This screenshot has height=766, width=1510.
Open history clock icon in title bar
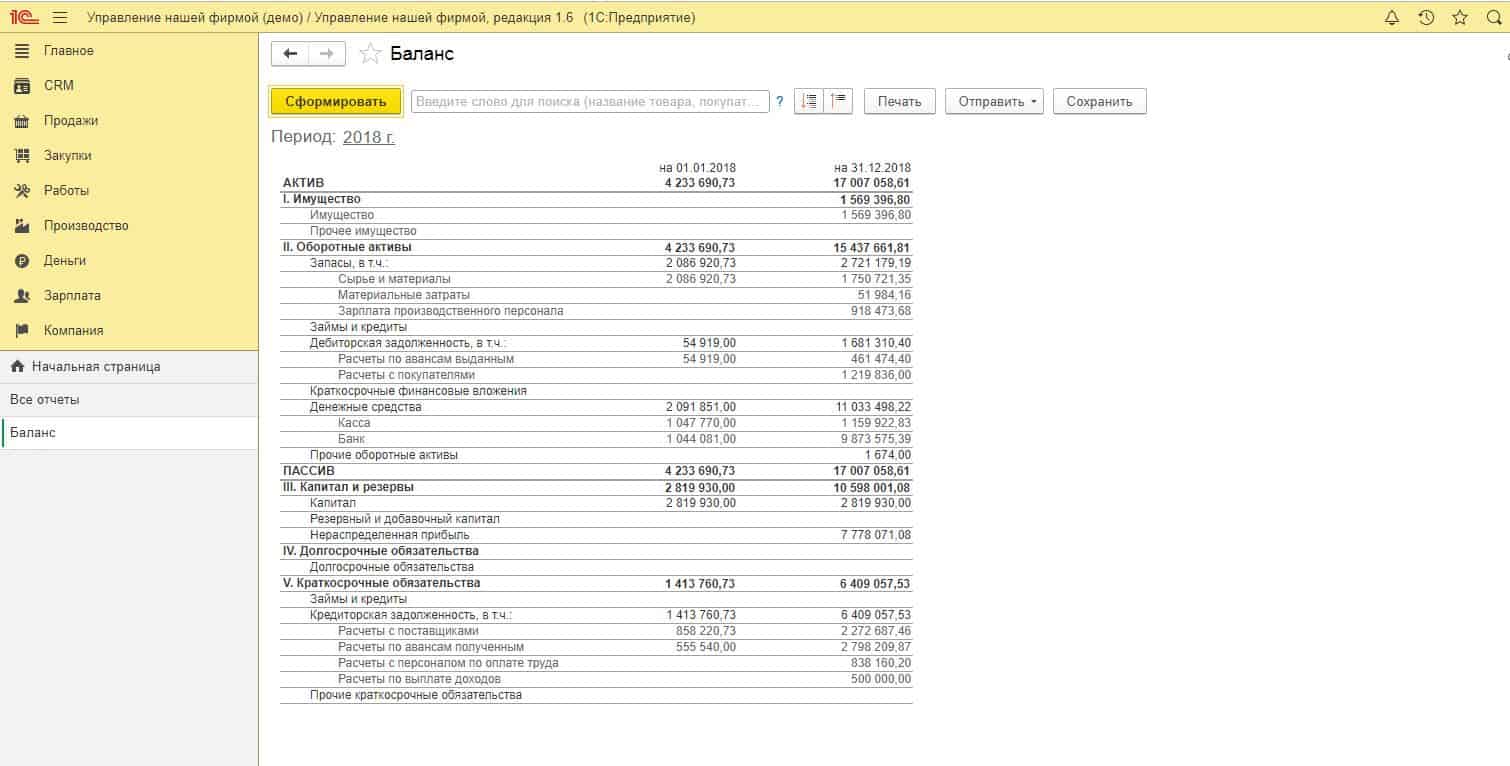1426,17
